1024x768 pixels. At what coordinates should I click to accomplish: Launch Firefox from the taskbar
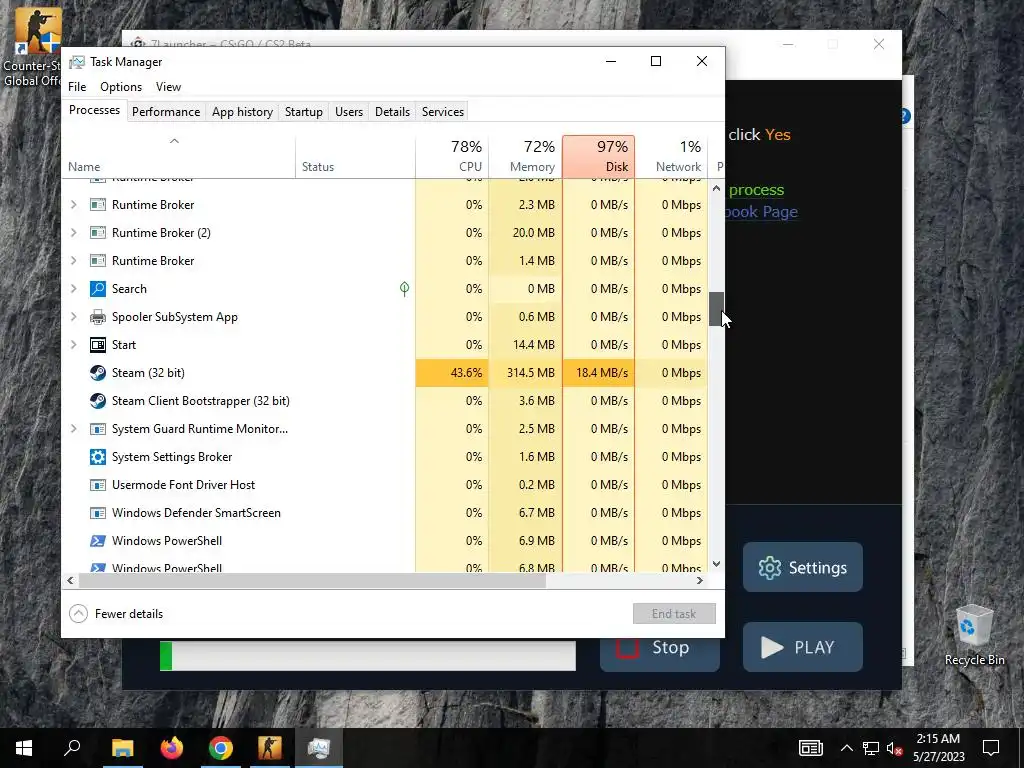tap(172, 748)
